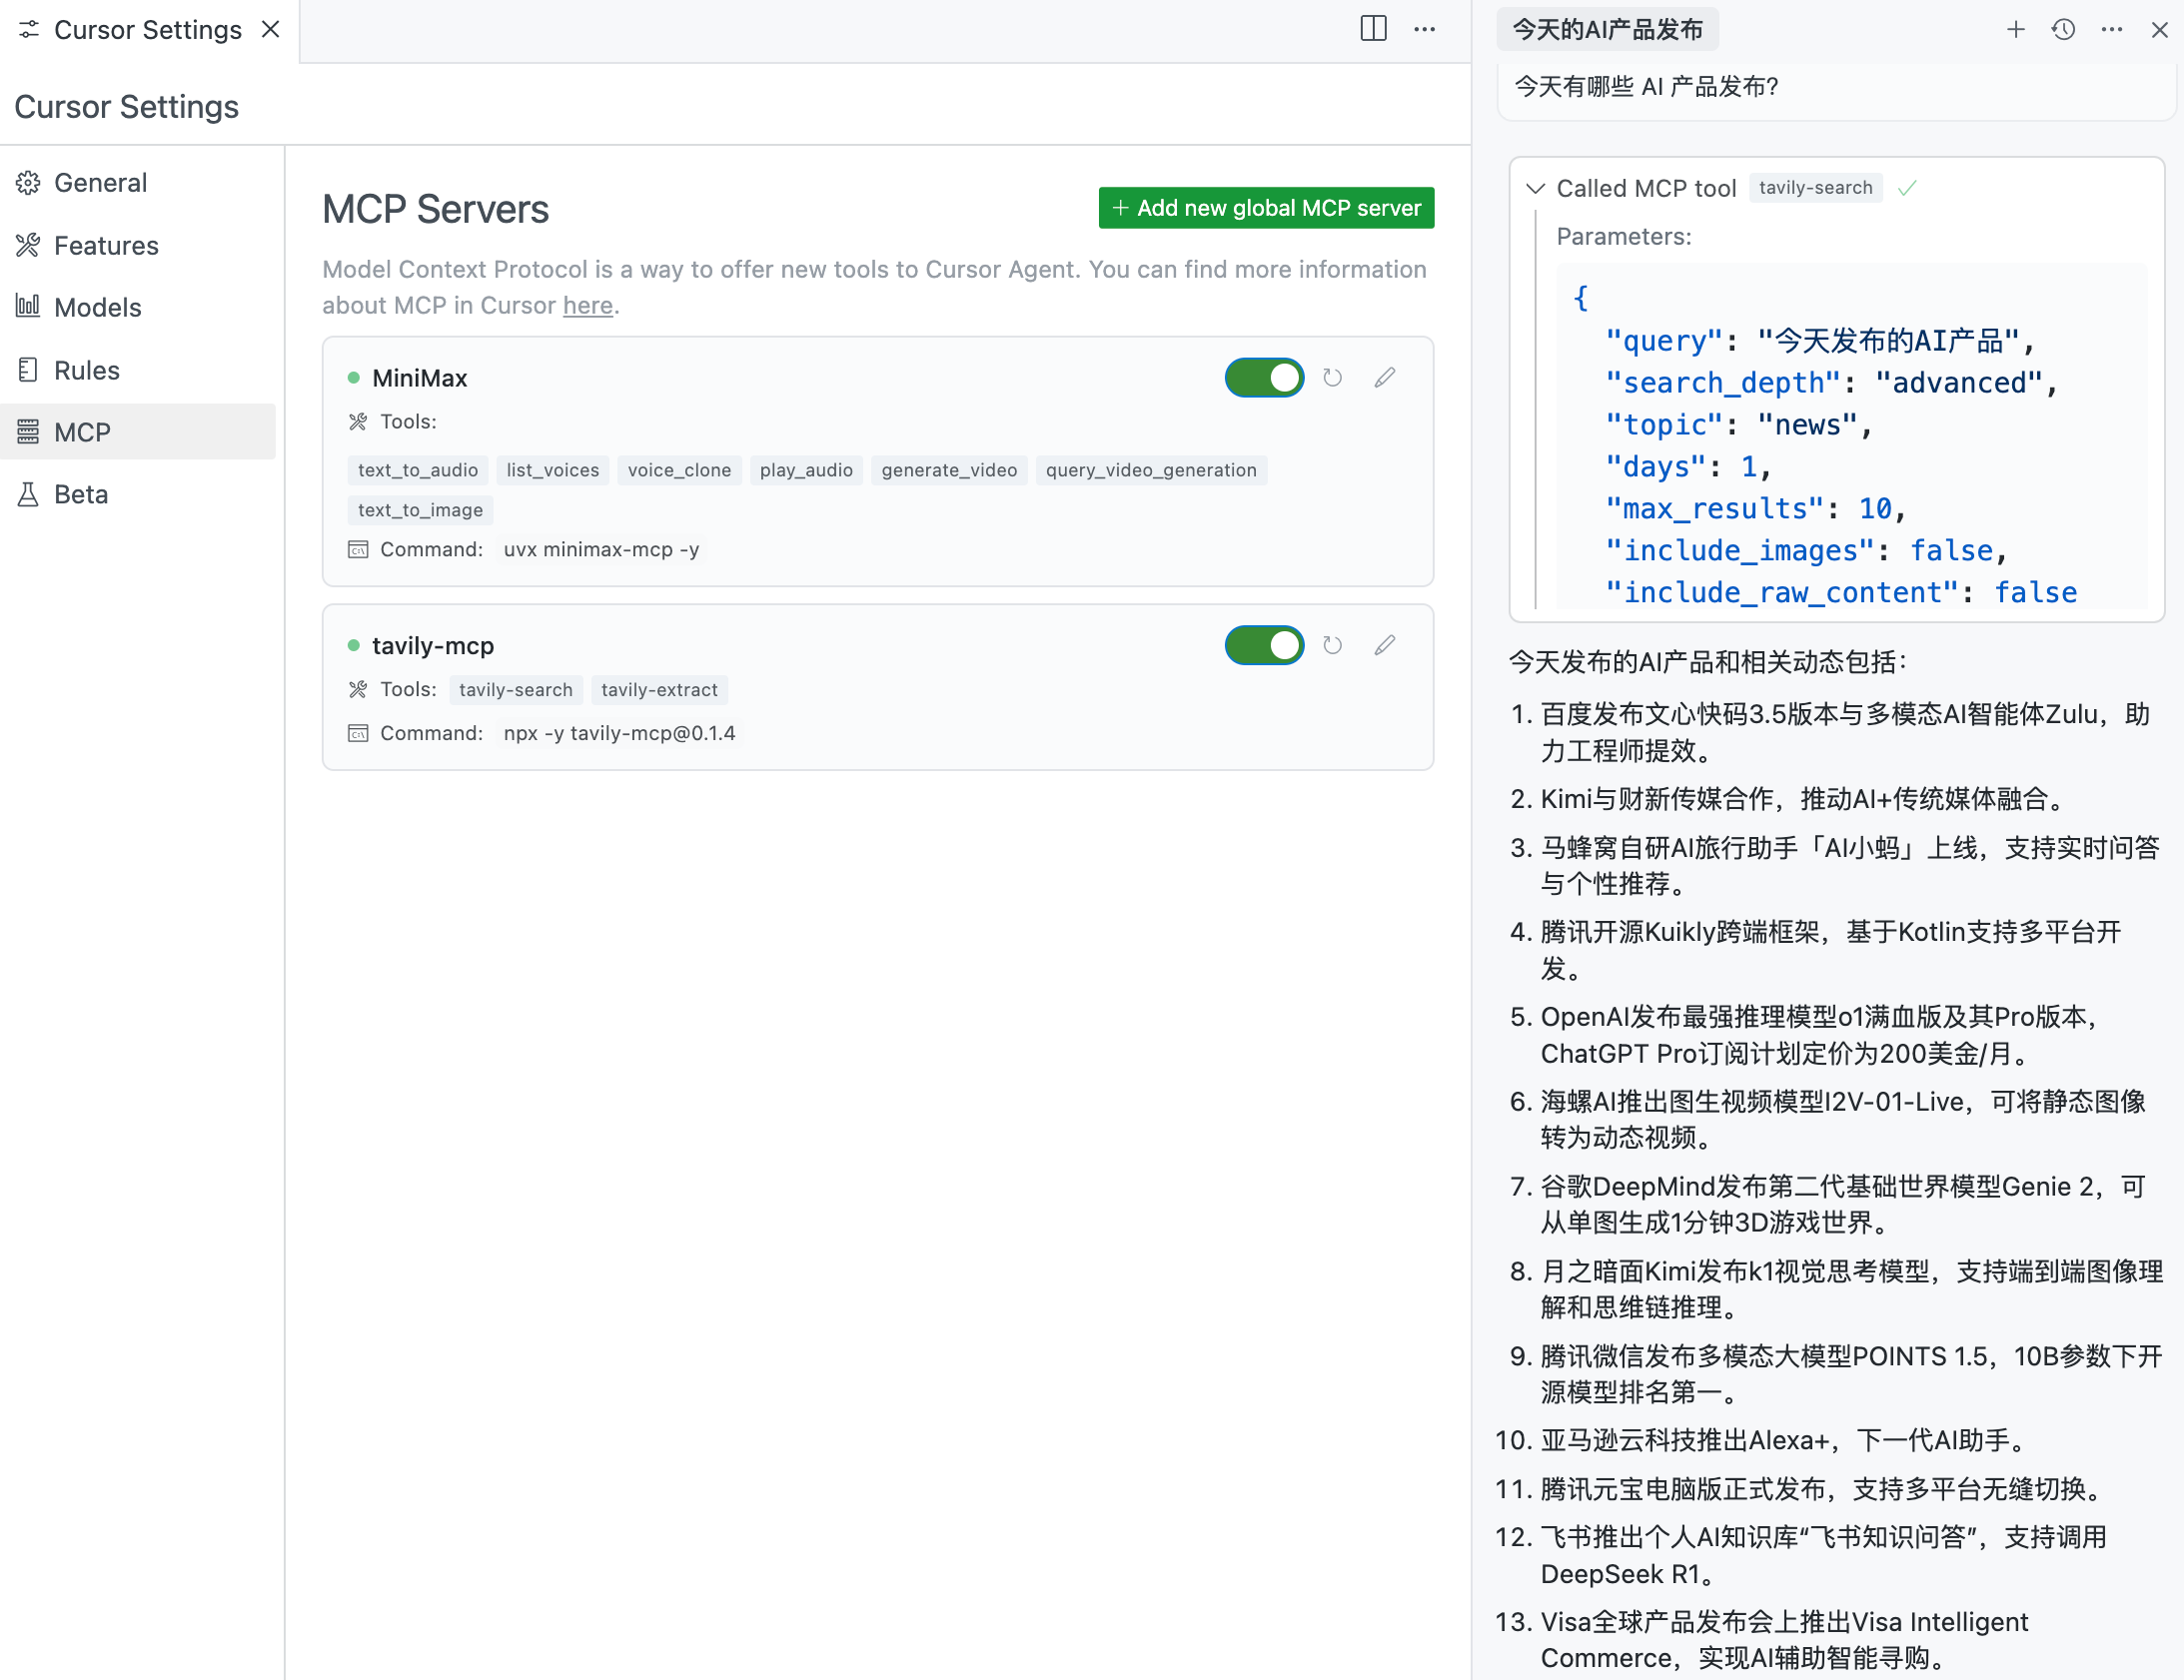Disable the MiniMax server toggle

(x=1264, y=378)
